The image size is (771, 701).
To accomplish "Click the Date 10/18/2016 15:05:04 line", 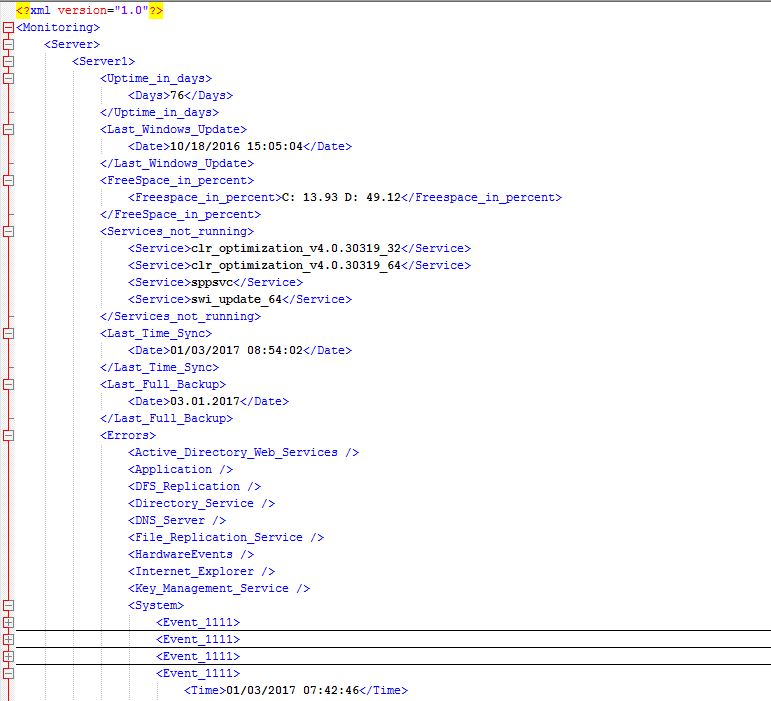I will pos(240,146).
